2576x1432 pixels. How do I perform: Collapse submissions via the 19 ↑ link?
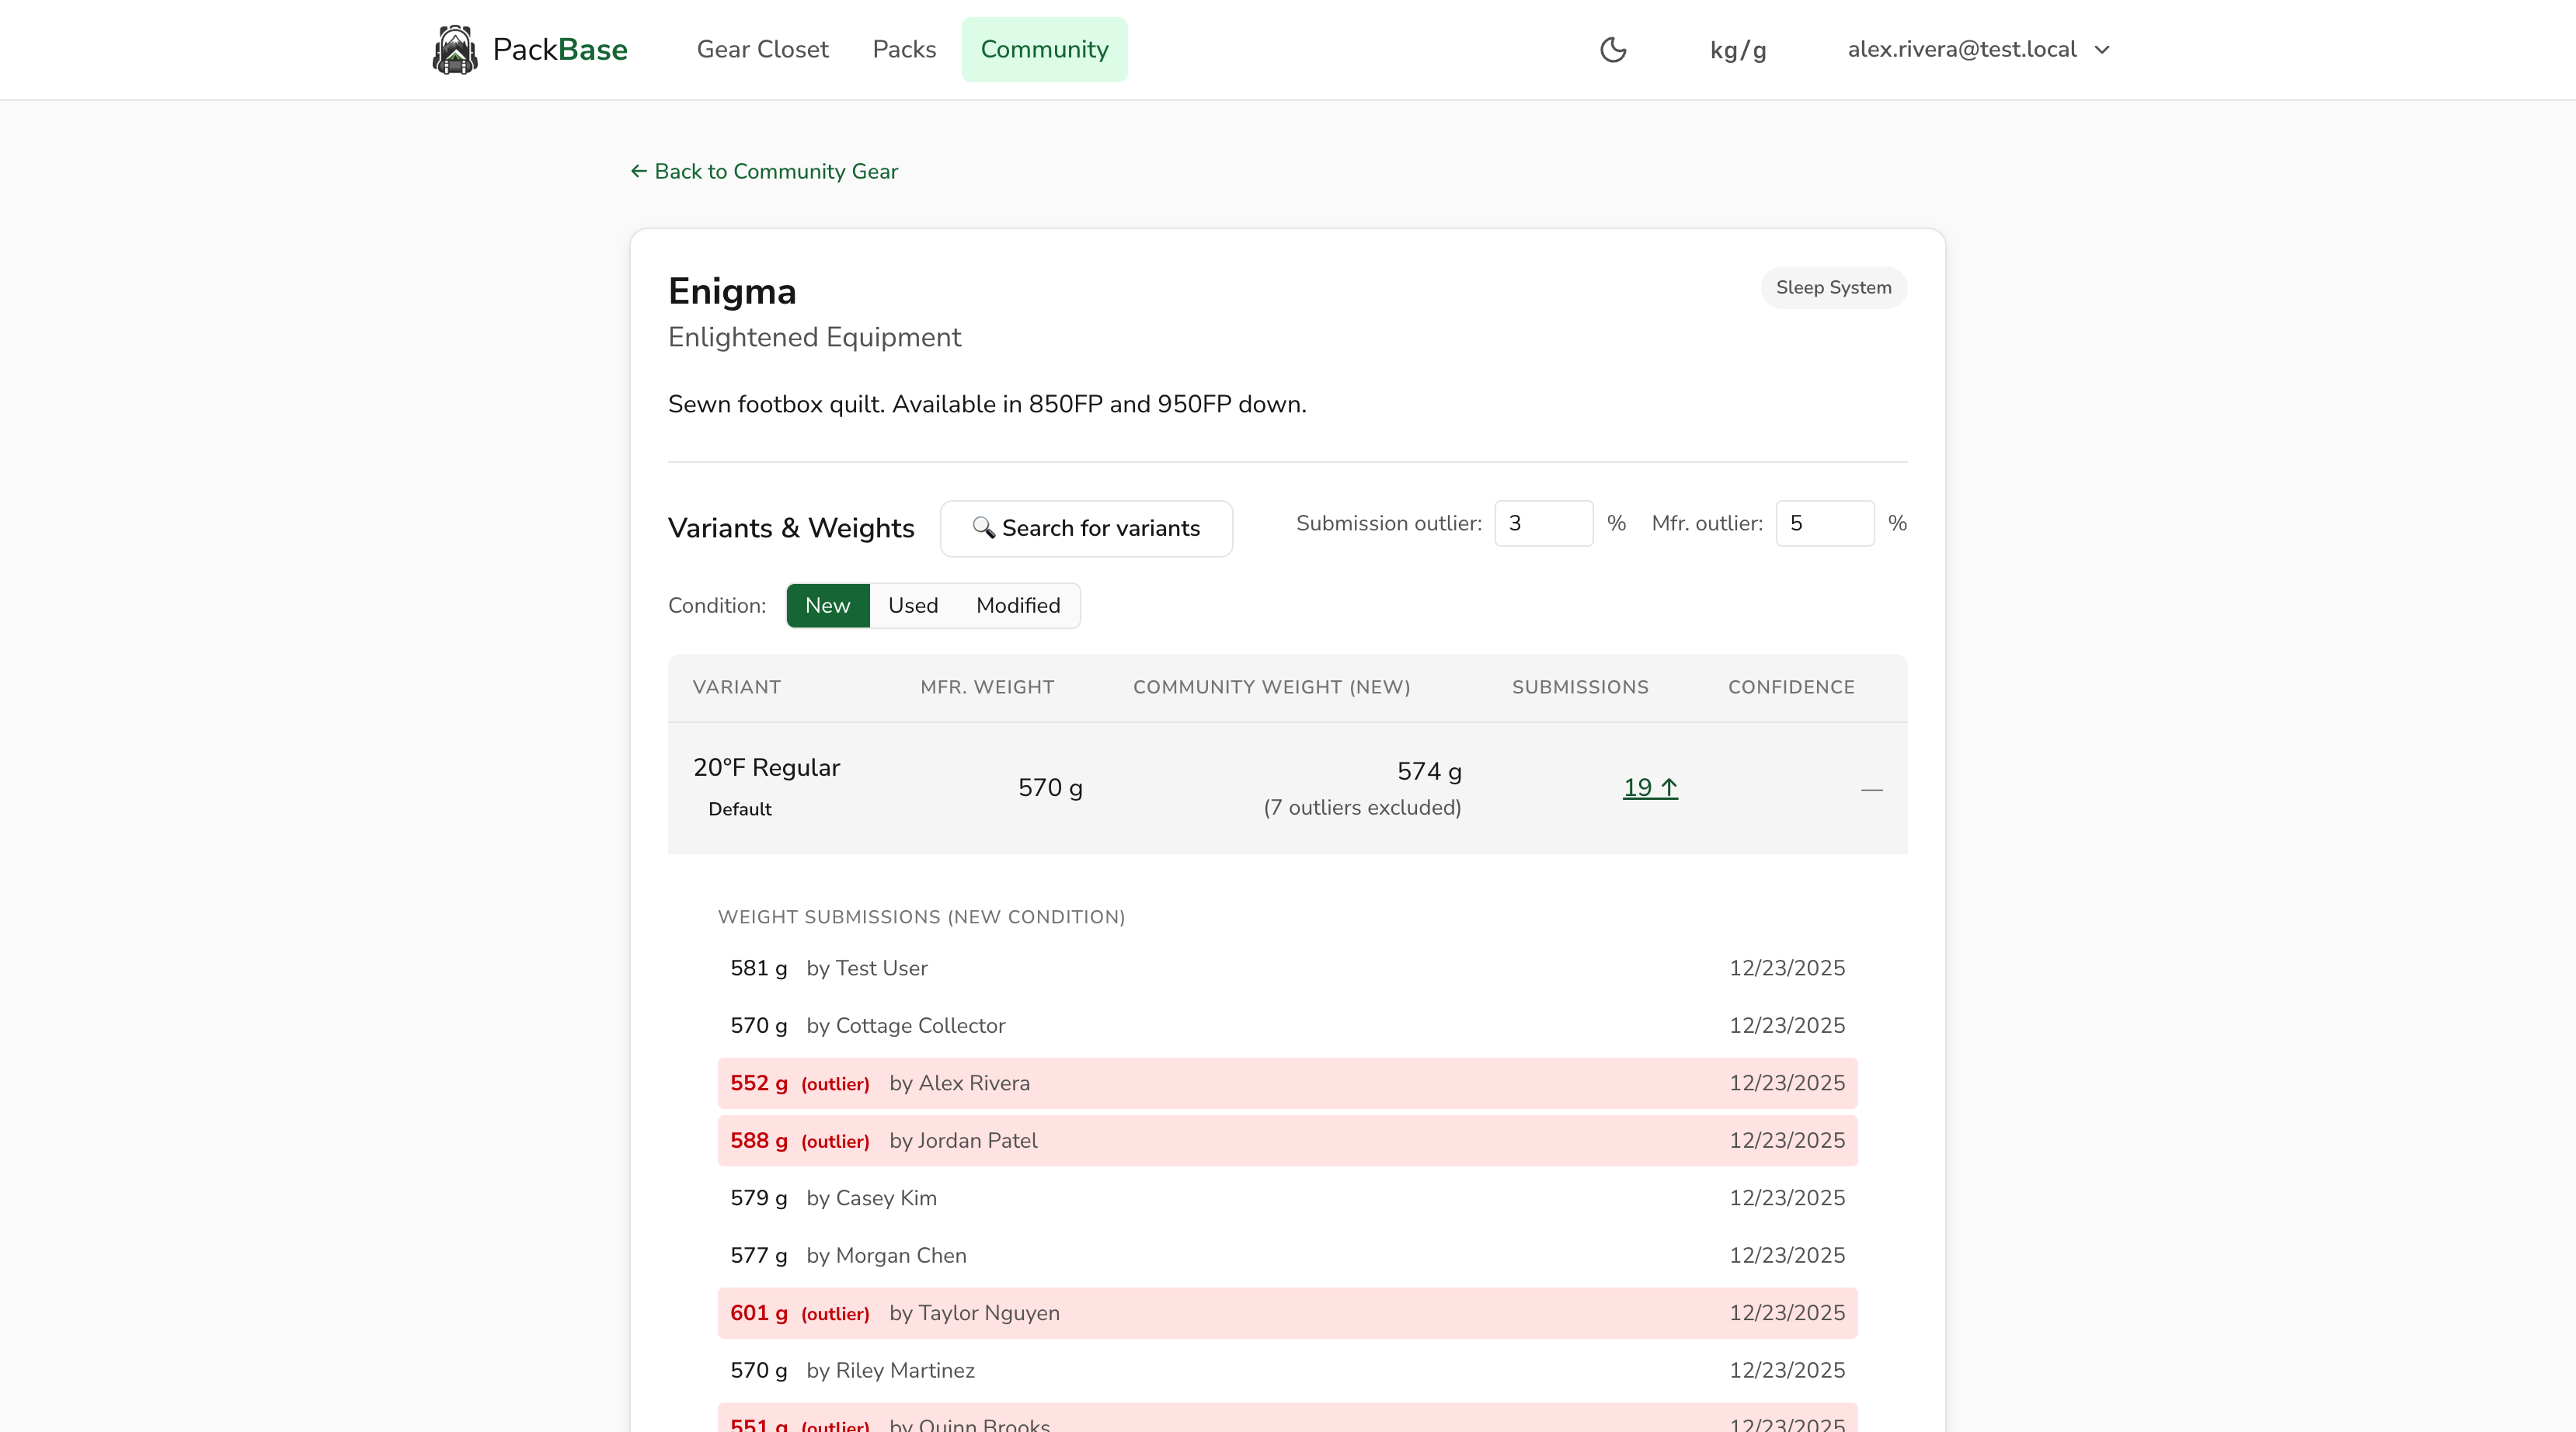click(x=1649, y=787)
